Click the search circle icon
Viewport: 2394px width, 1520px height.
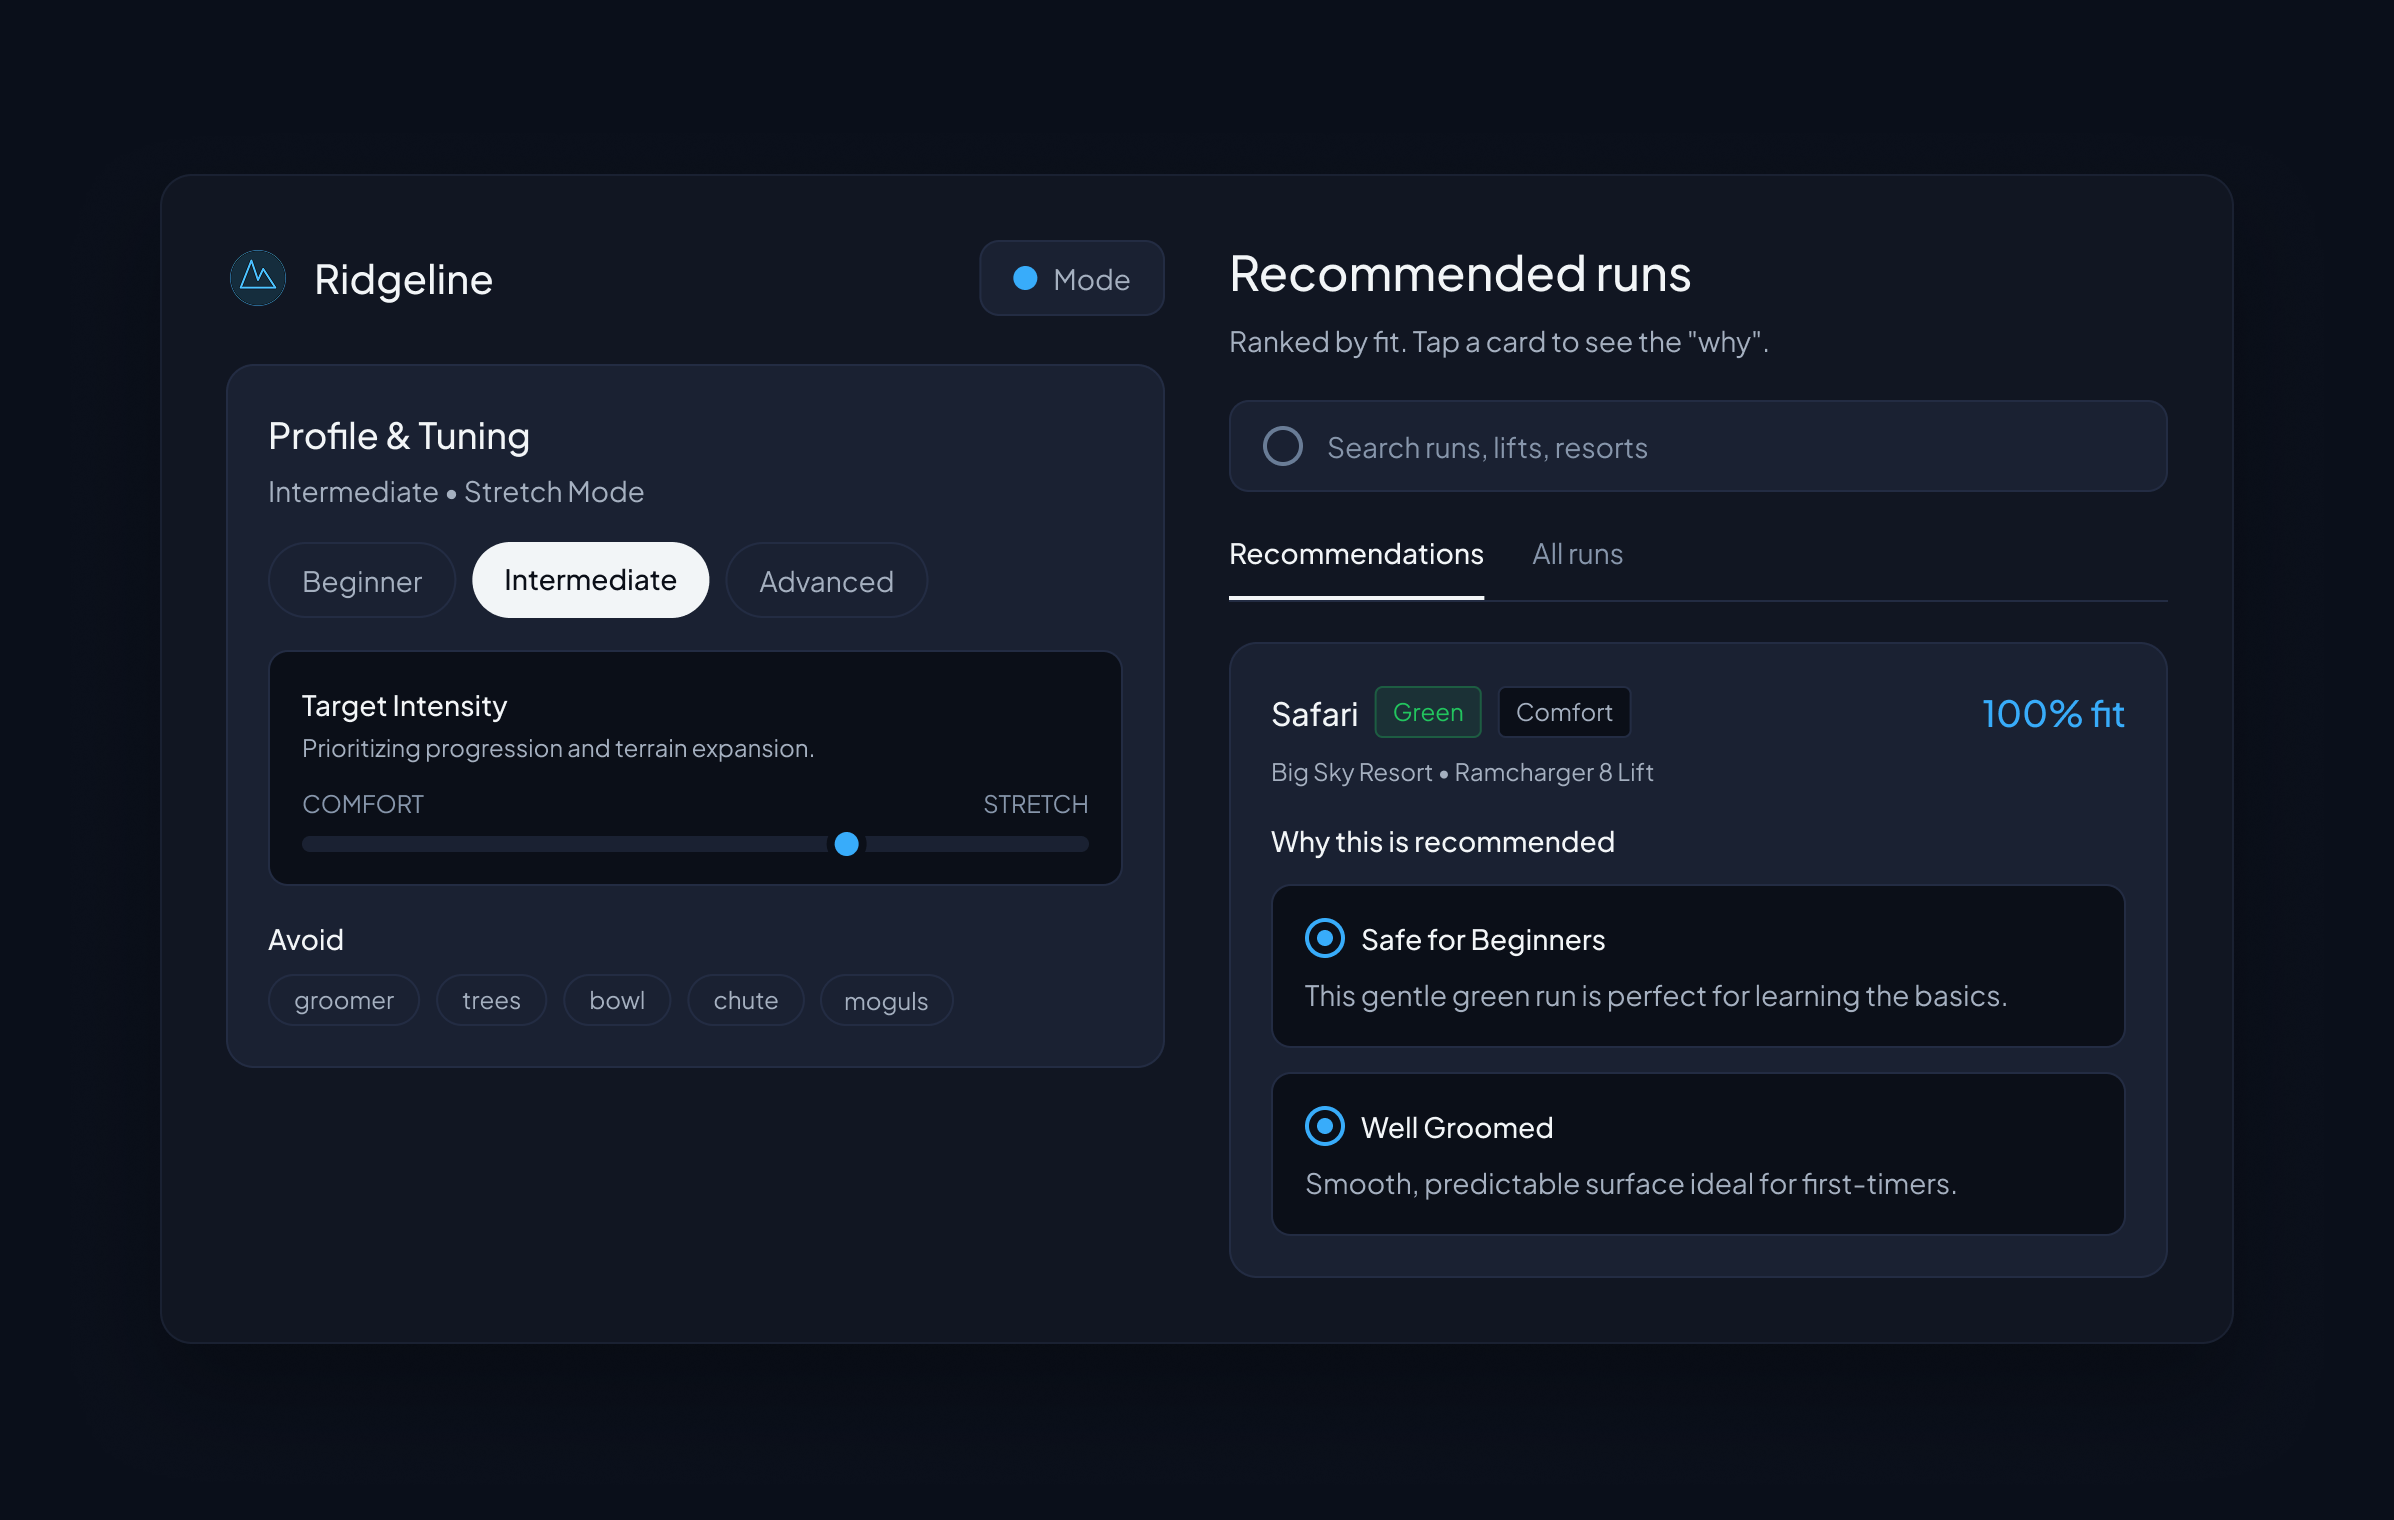(x=1282, y=446)
